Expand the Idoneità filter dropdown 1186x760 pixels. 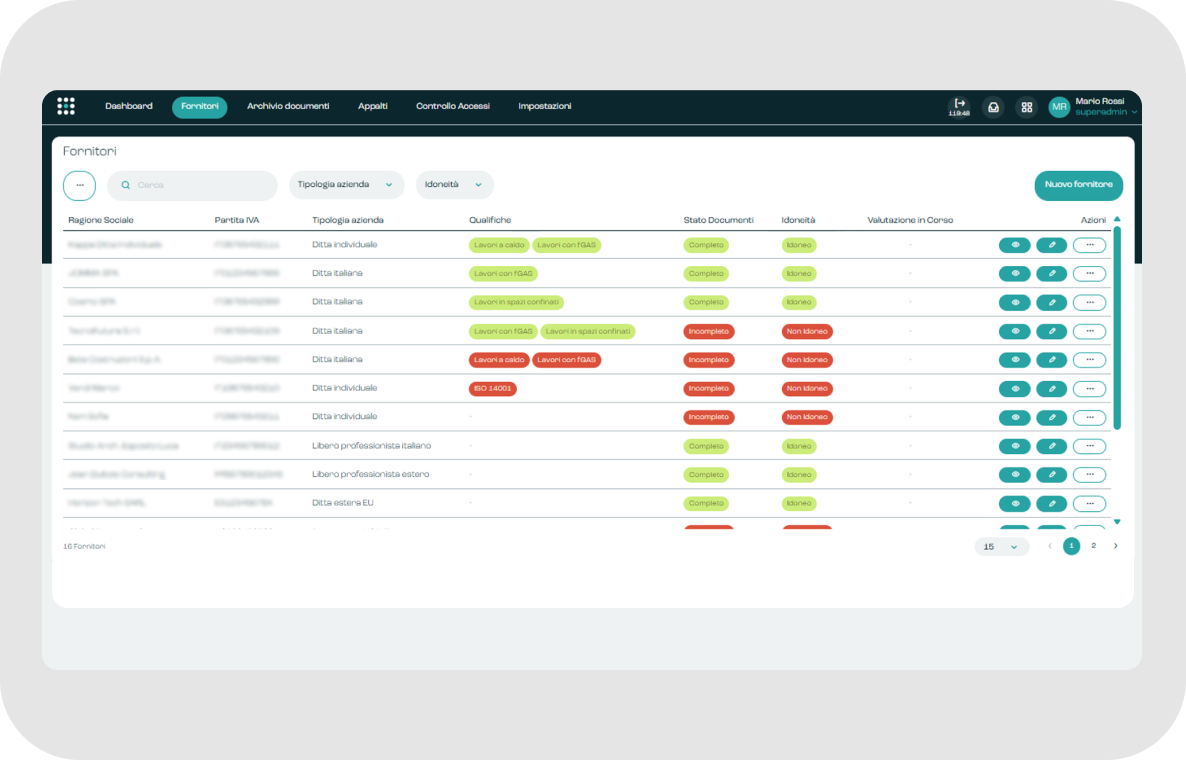[x=455, y=185]
